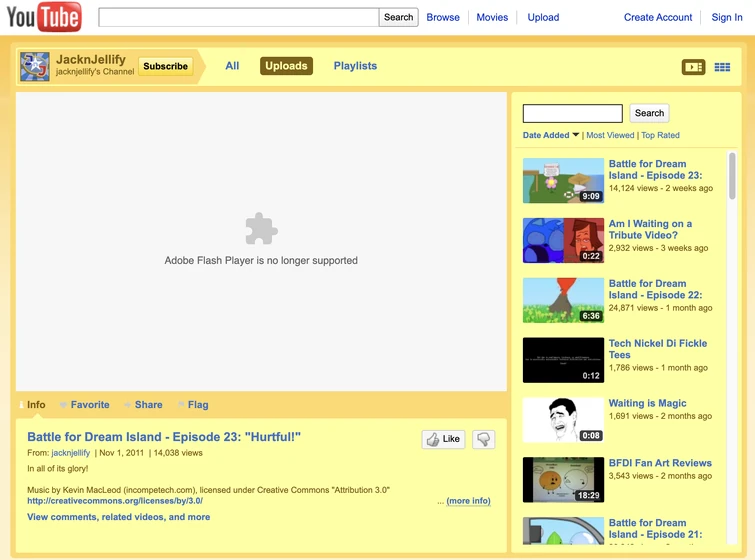Open the Tribute Video thumbnail 0:22
The image size is (755, 560).
pyautogui.click(x=563, y=240)
